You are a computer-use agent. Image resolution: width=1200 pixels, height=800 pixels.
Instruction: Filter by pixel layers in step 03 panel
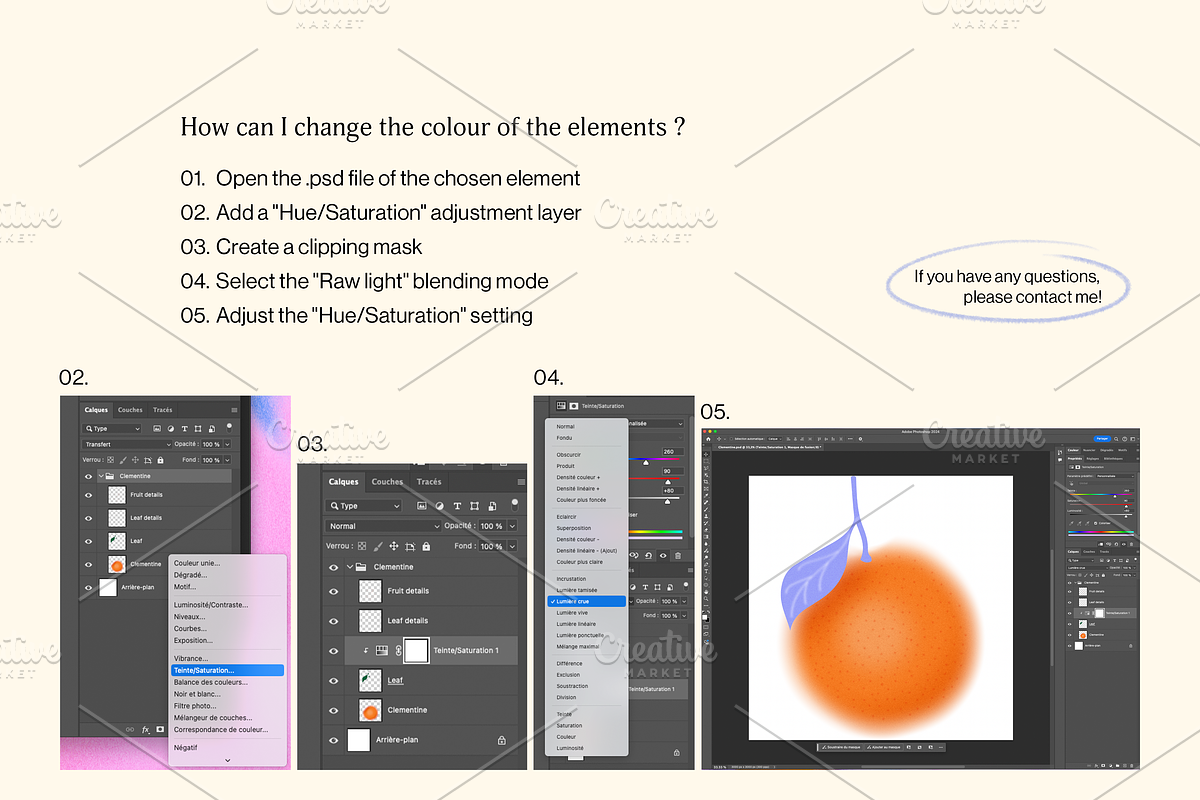(420, 506)
